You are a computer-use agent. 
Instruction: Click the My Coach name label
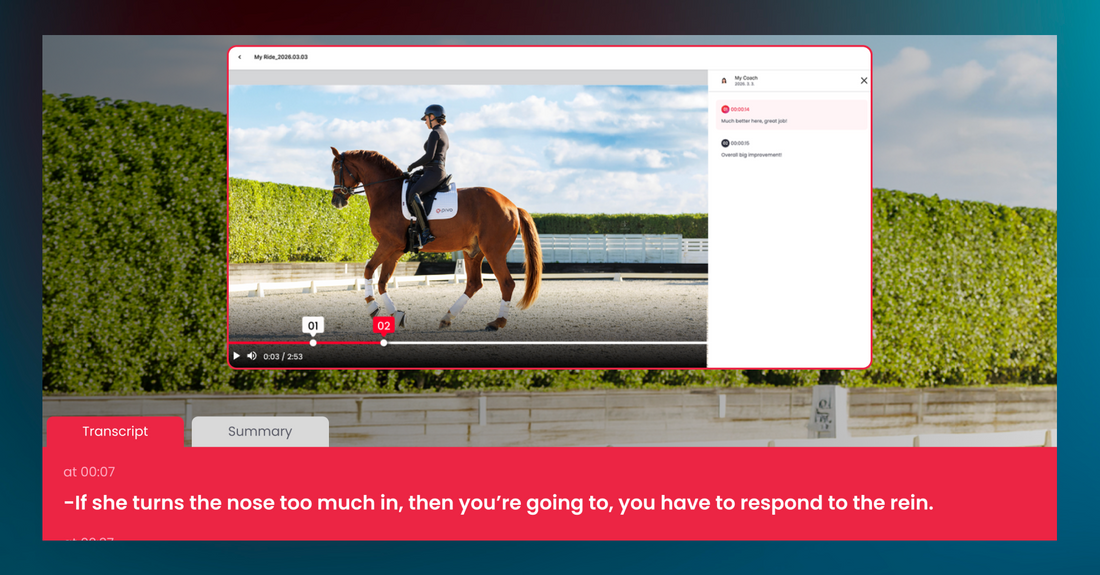pos(746,78)
